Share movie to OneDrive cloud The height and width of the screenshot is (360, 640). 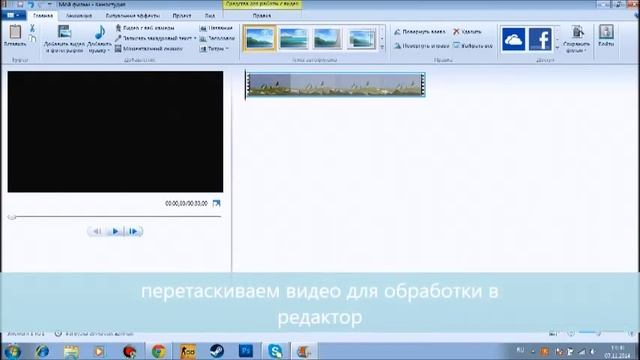(x=513, y=39)
